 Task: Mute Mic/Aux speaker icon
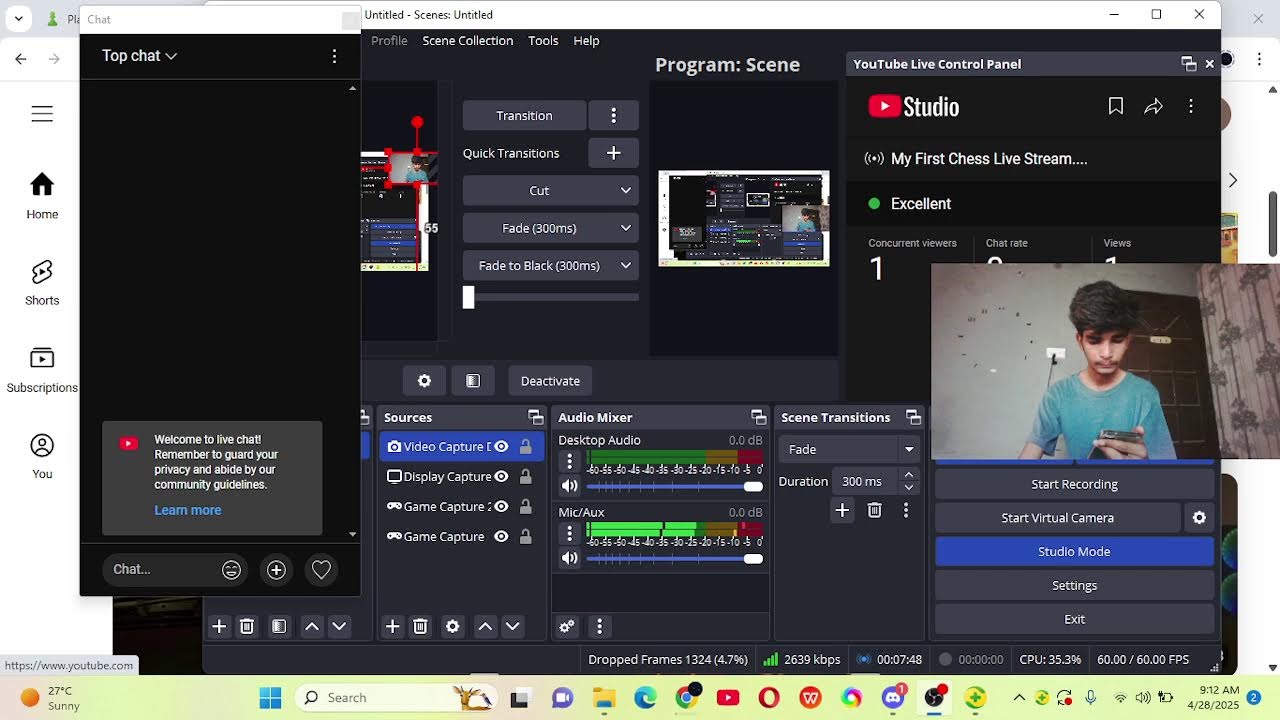[570, 558]
